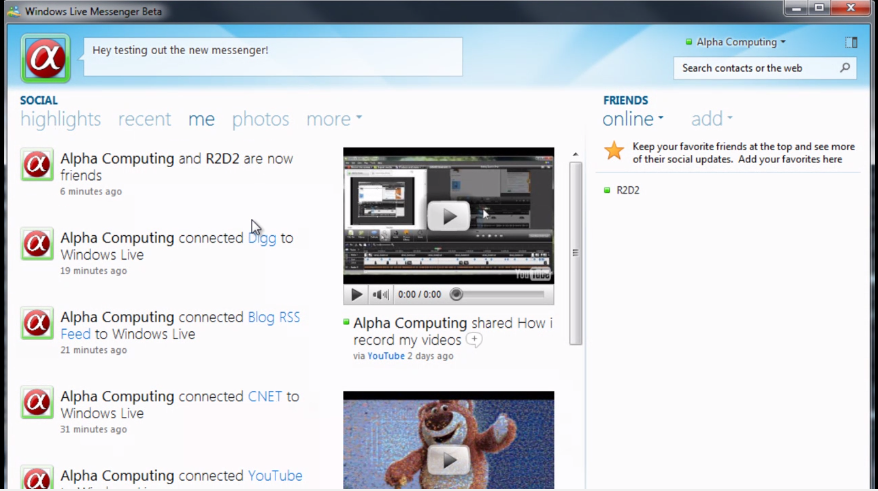Select the me tab
This screenshot has width=878, height=491.
[x=202, y=119]
